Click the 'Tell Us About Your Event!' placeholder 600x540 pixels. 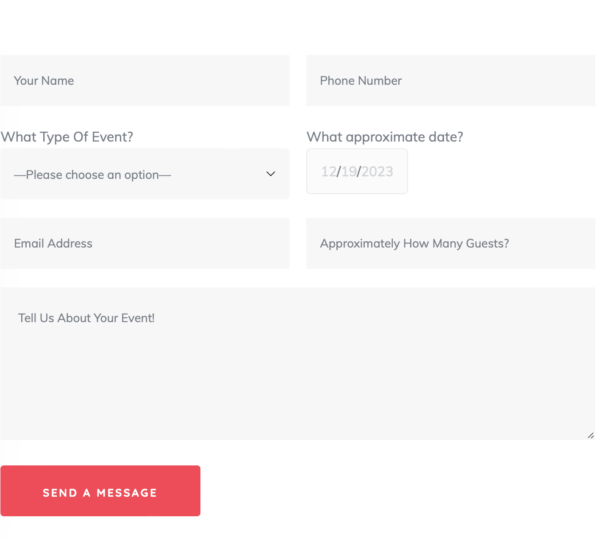tap(86, 318)
